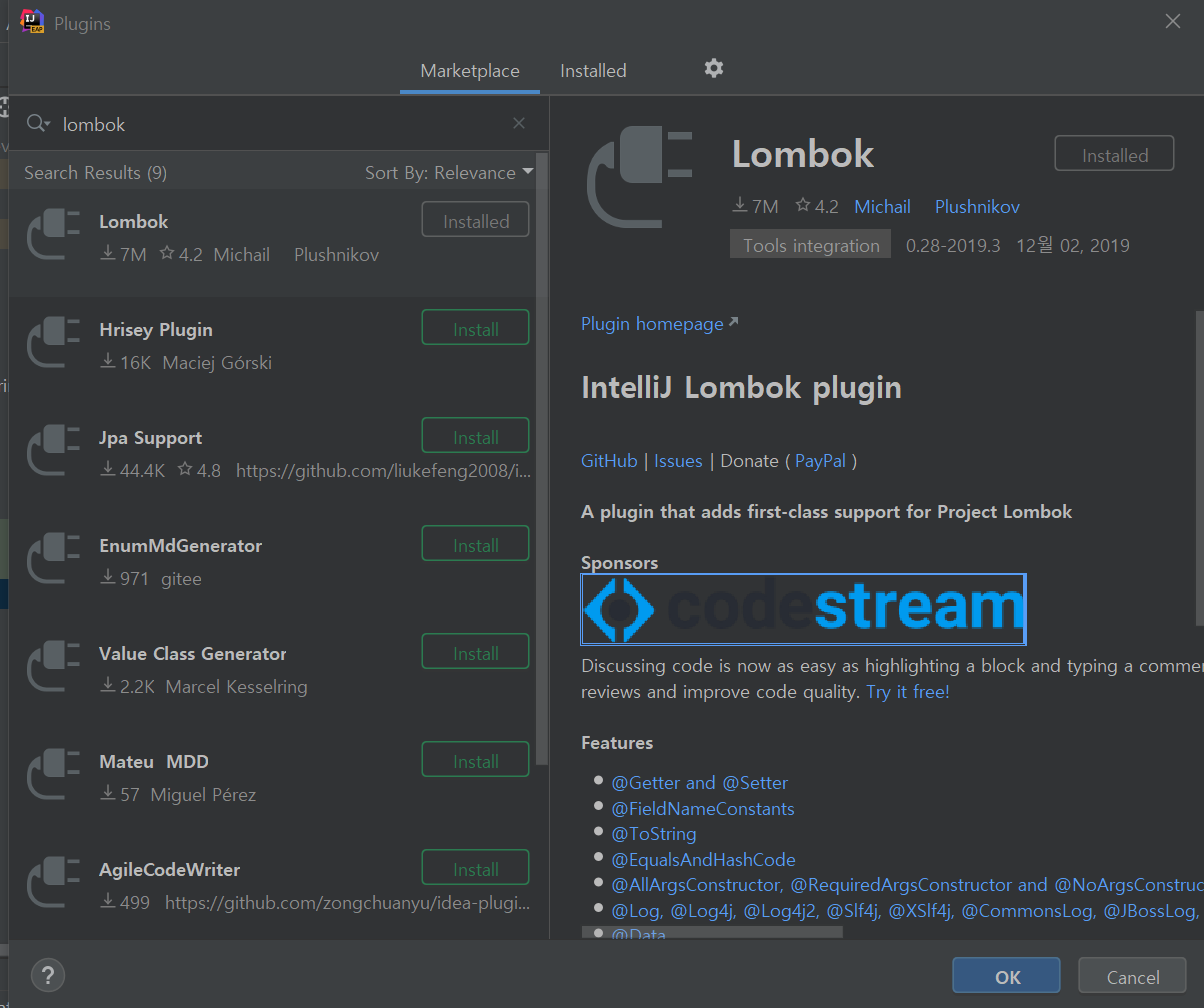Click the details horizontal scrollbar

712,932
